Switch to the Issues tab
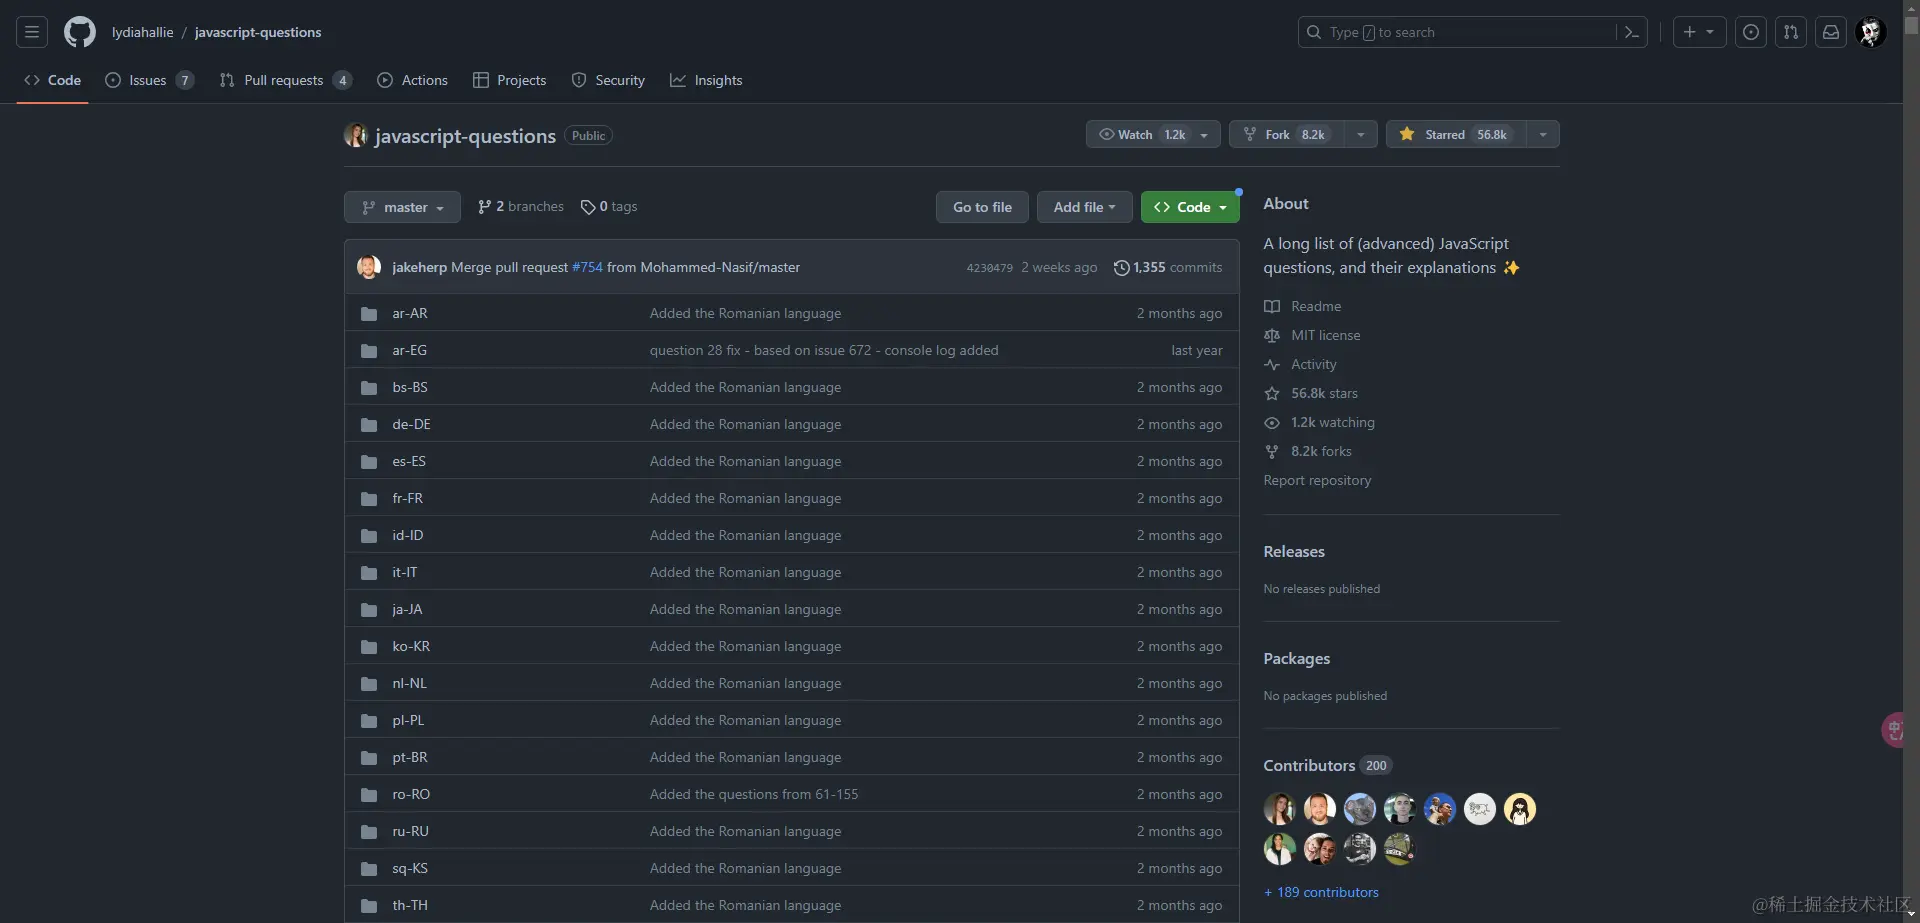Image resolution: width=1920 pixels, height=923 pixels. (149, 80)
